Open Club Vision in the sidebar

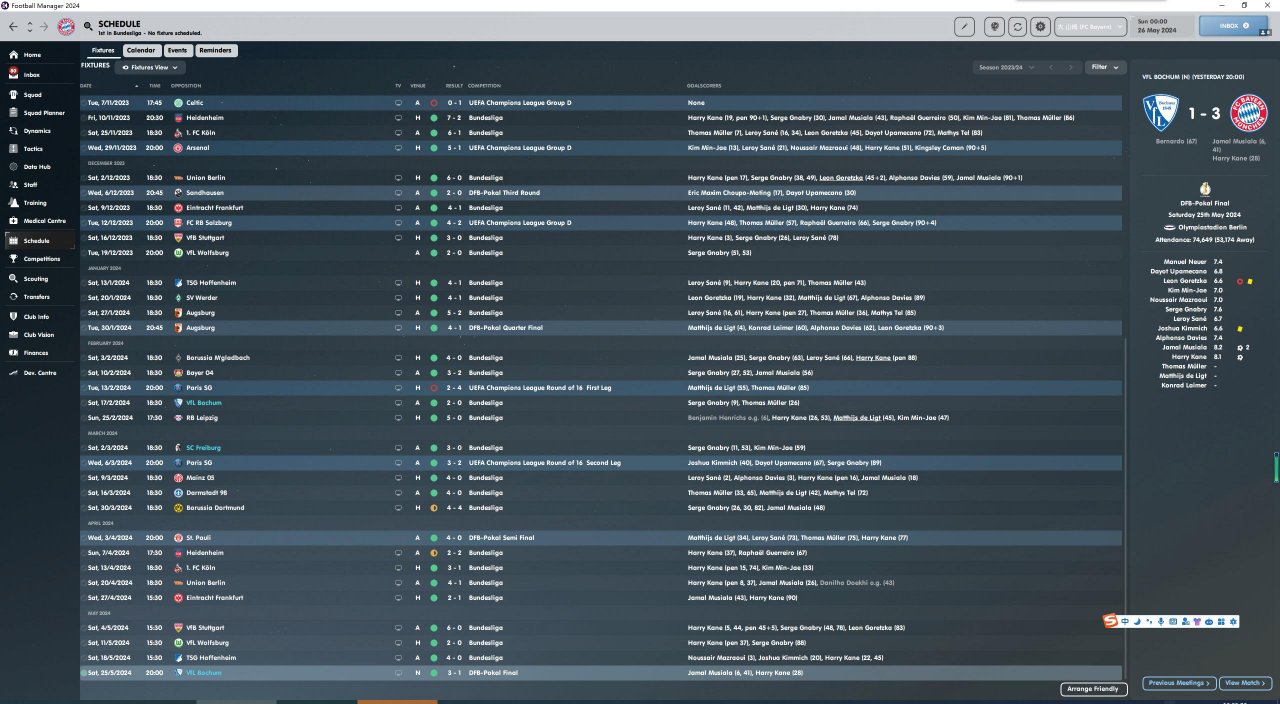(x=38, y=335)
